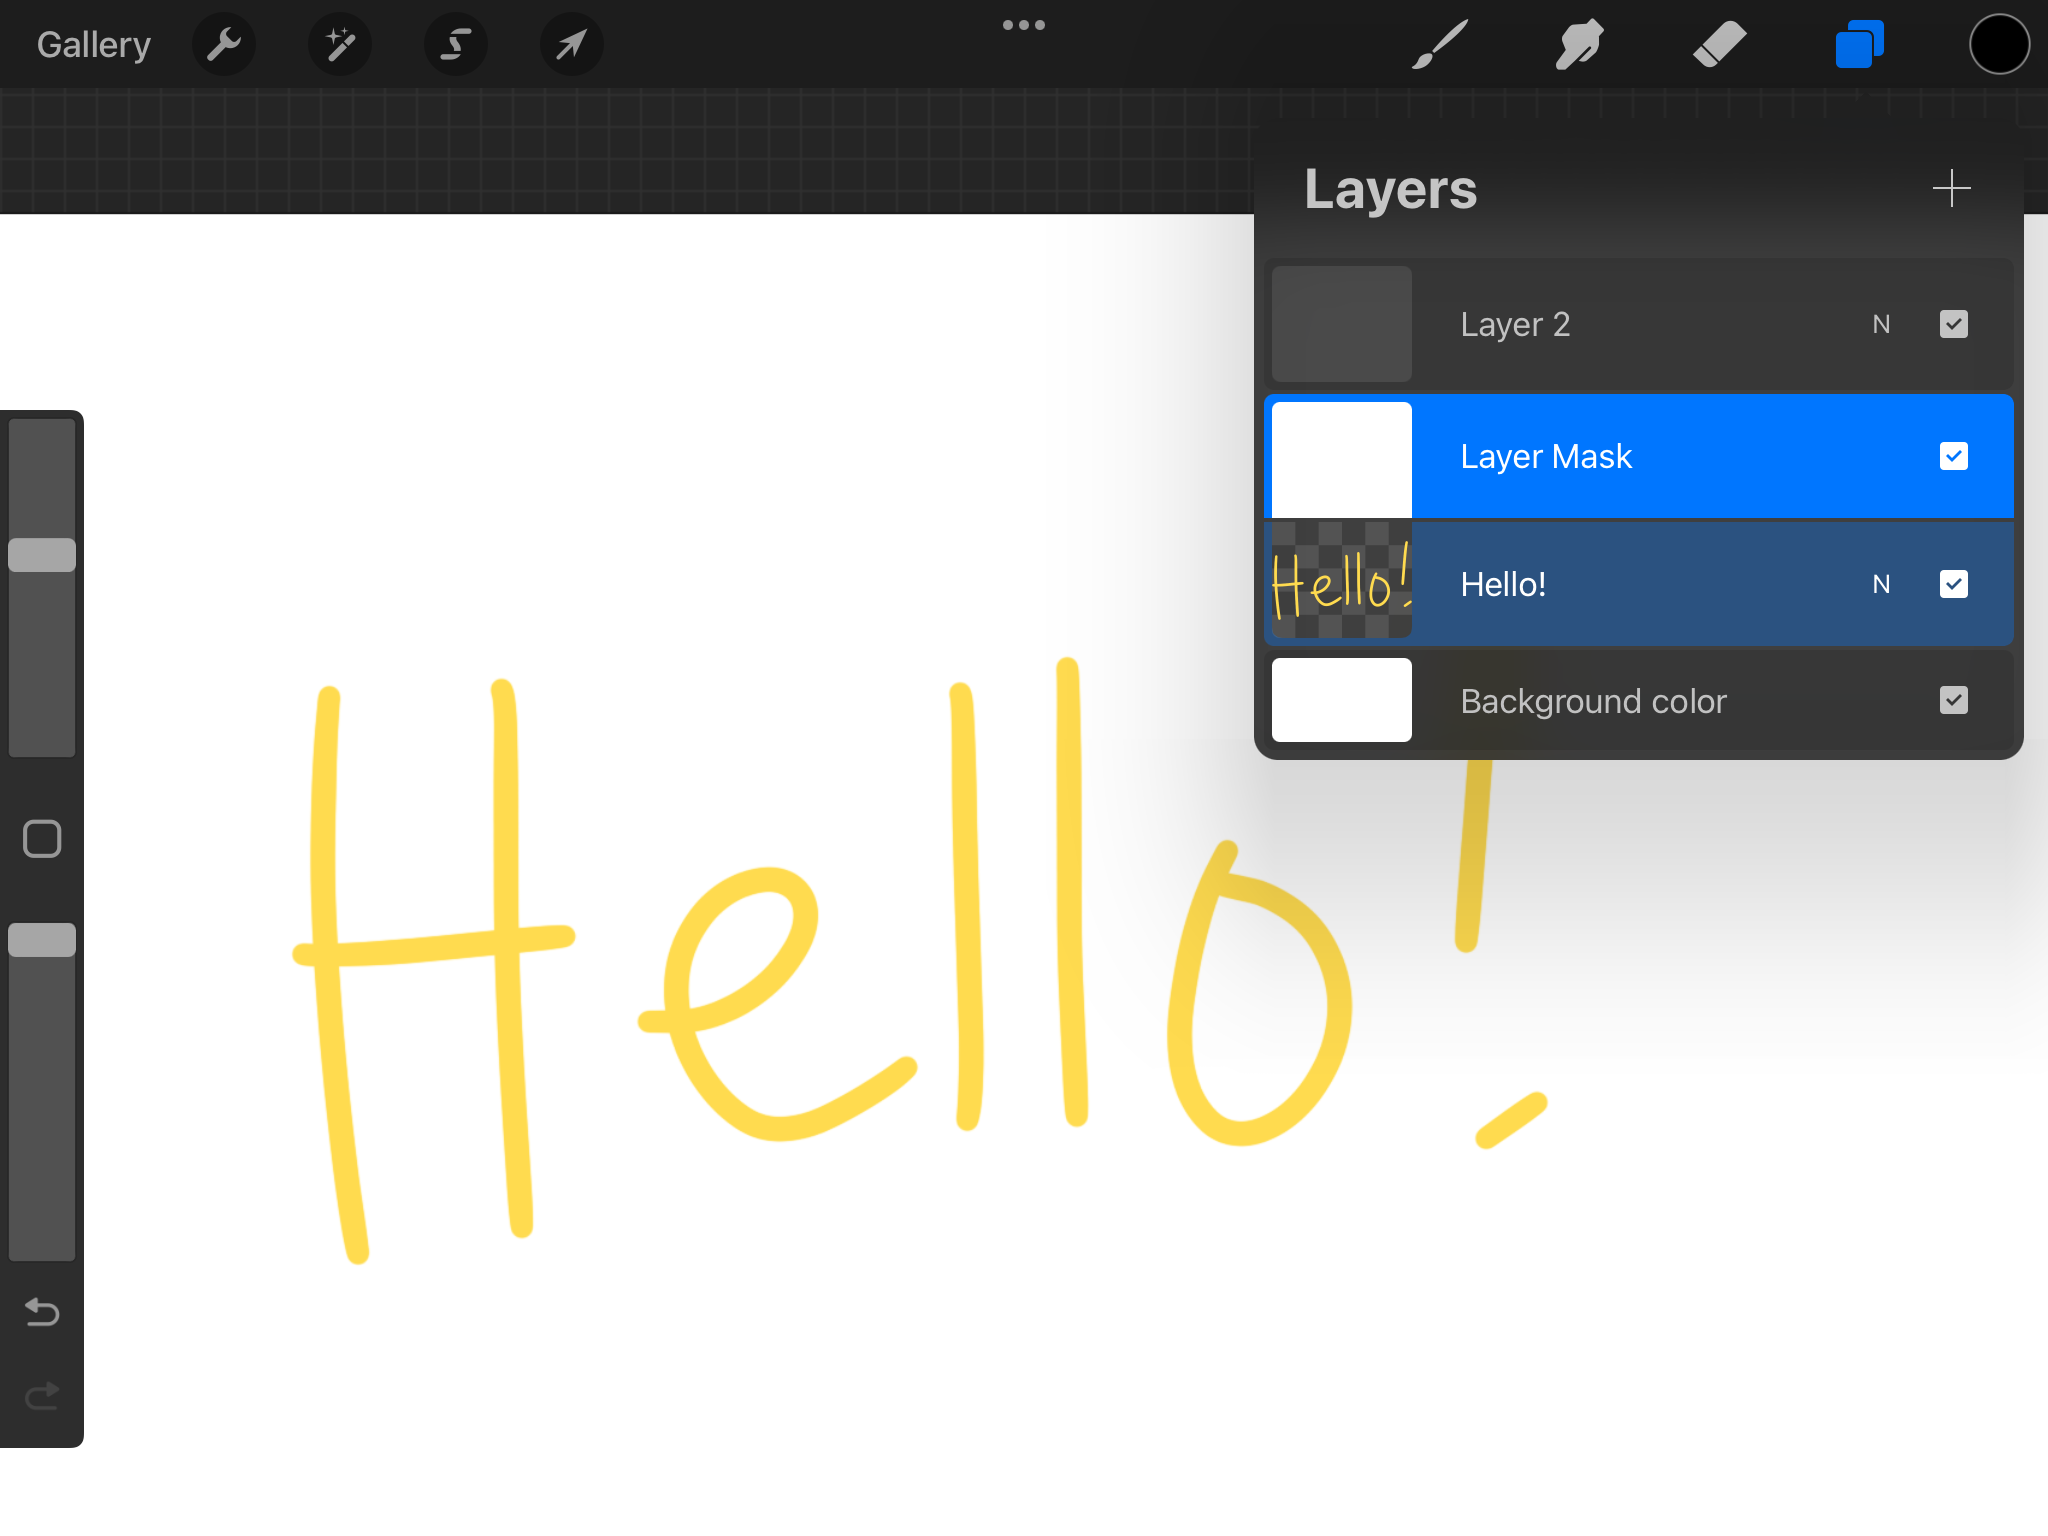The image size is (2048, 1536).
Task: Open the Actions wrench menu
Action: pos(224,45)
